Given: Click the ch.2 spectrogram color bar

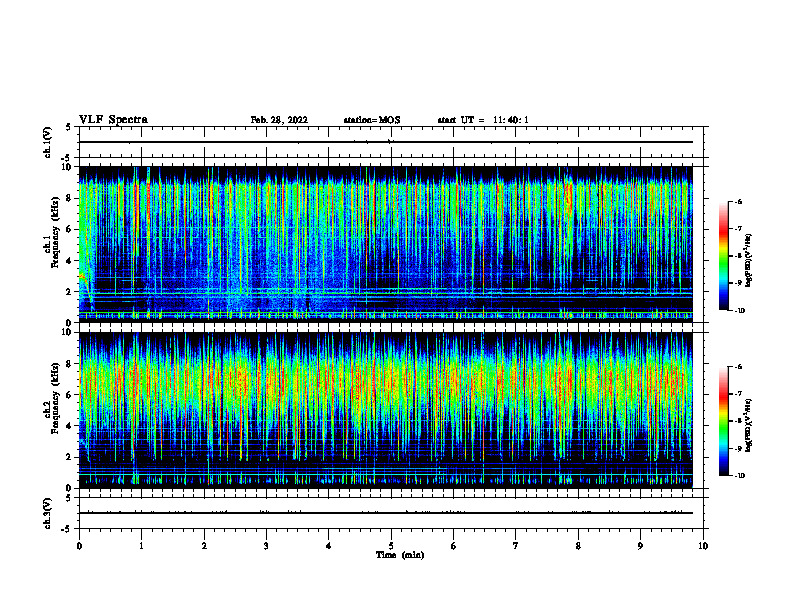Looking at the screenshot, I should tap(723, 421).
